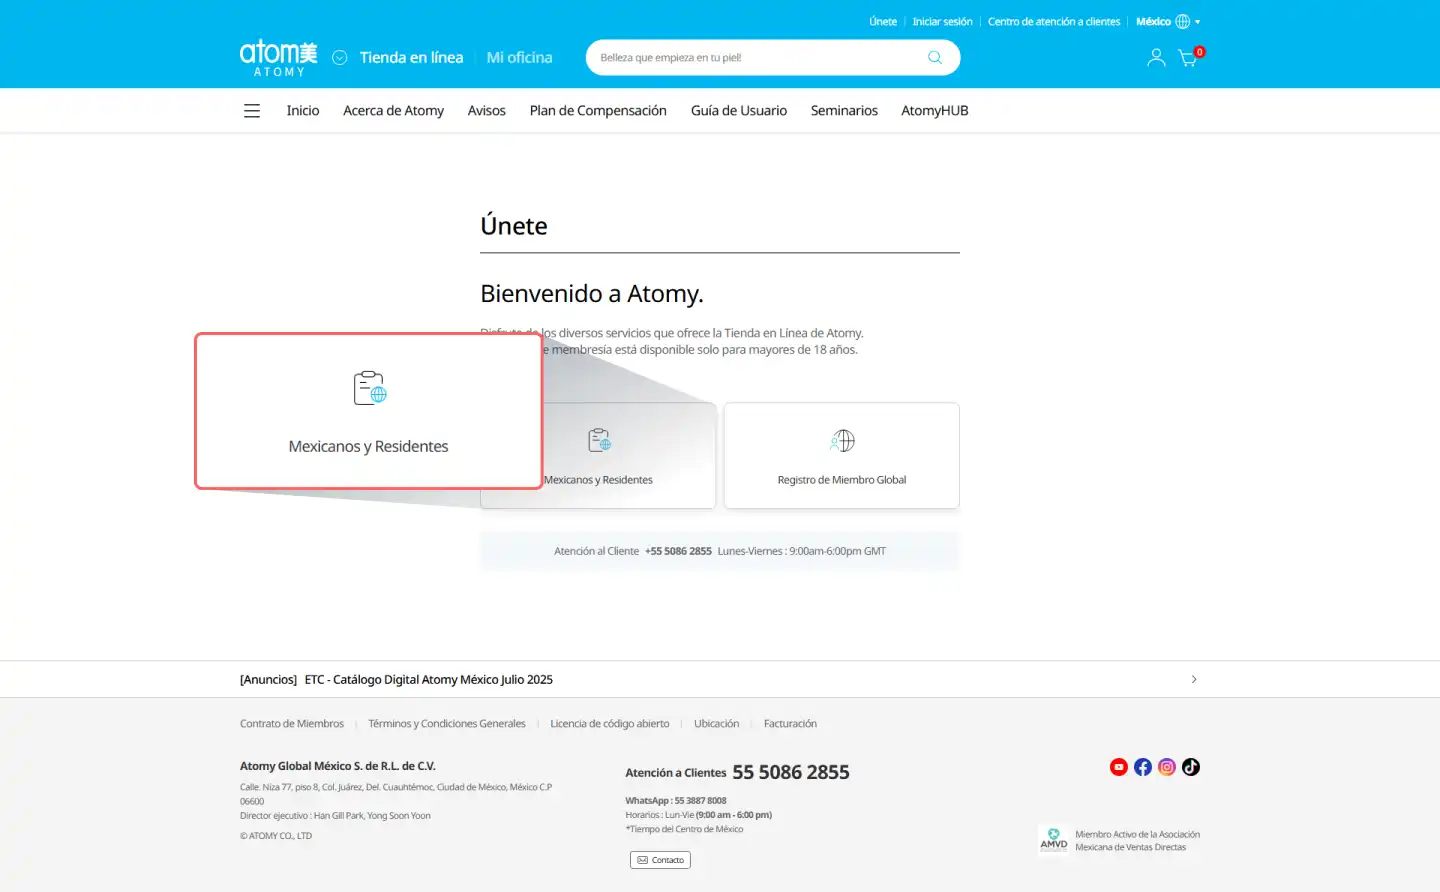The width and height of the screenshot is (1440, 892).
Task: Click the Iniciar sesión link
Action: [942, 22]
